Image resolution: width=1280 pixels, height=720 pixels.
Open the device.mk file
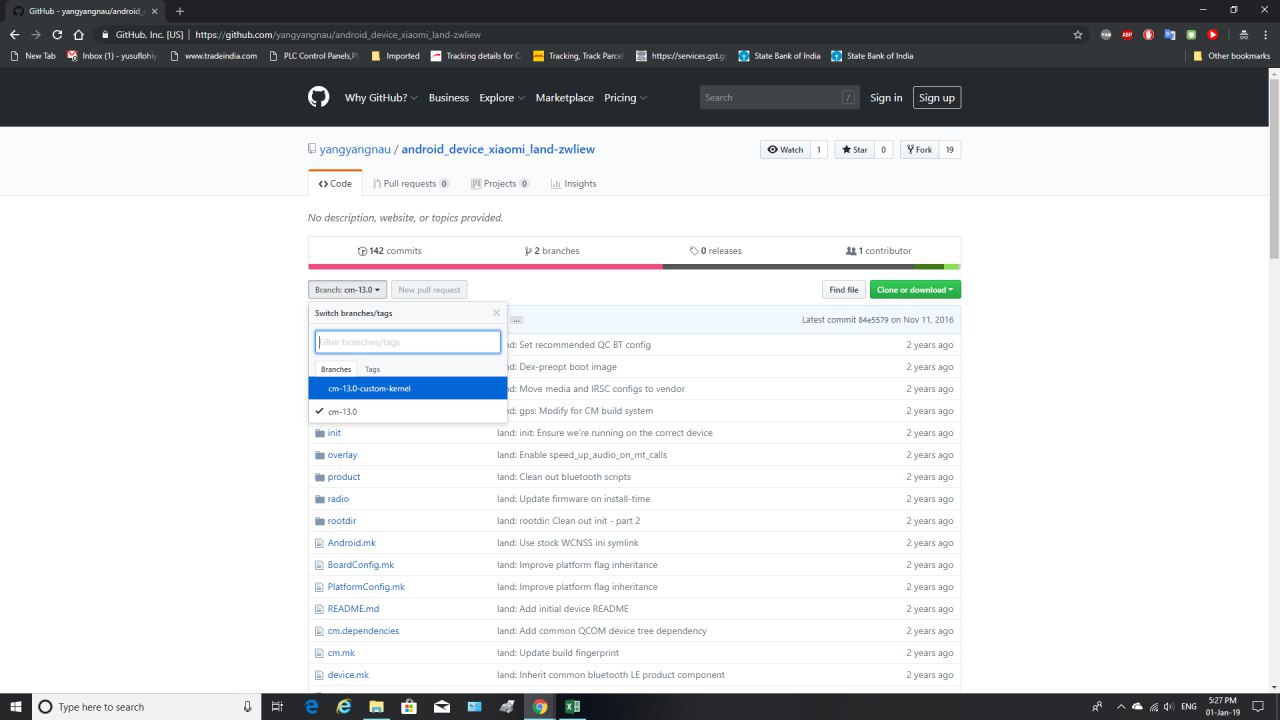click(348, 675)
